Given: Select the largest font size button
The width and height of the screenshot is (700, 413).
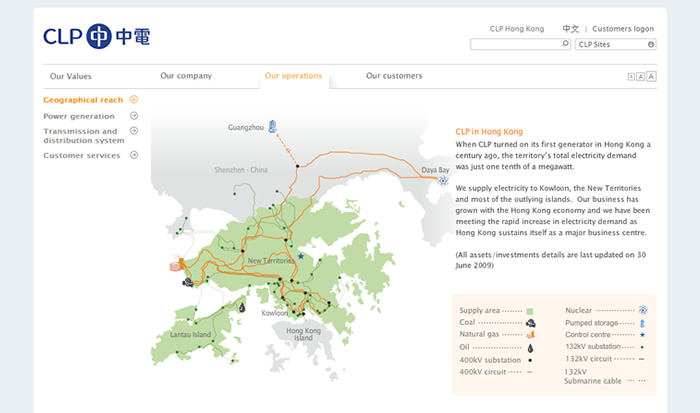Looking at the screenshot, I should pos(652,76).
